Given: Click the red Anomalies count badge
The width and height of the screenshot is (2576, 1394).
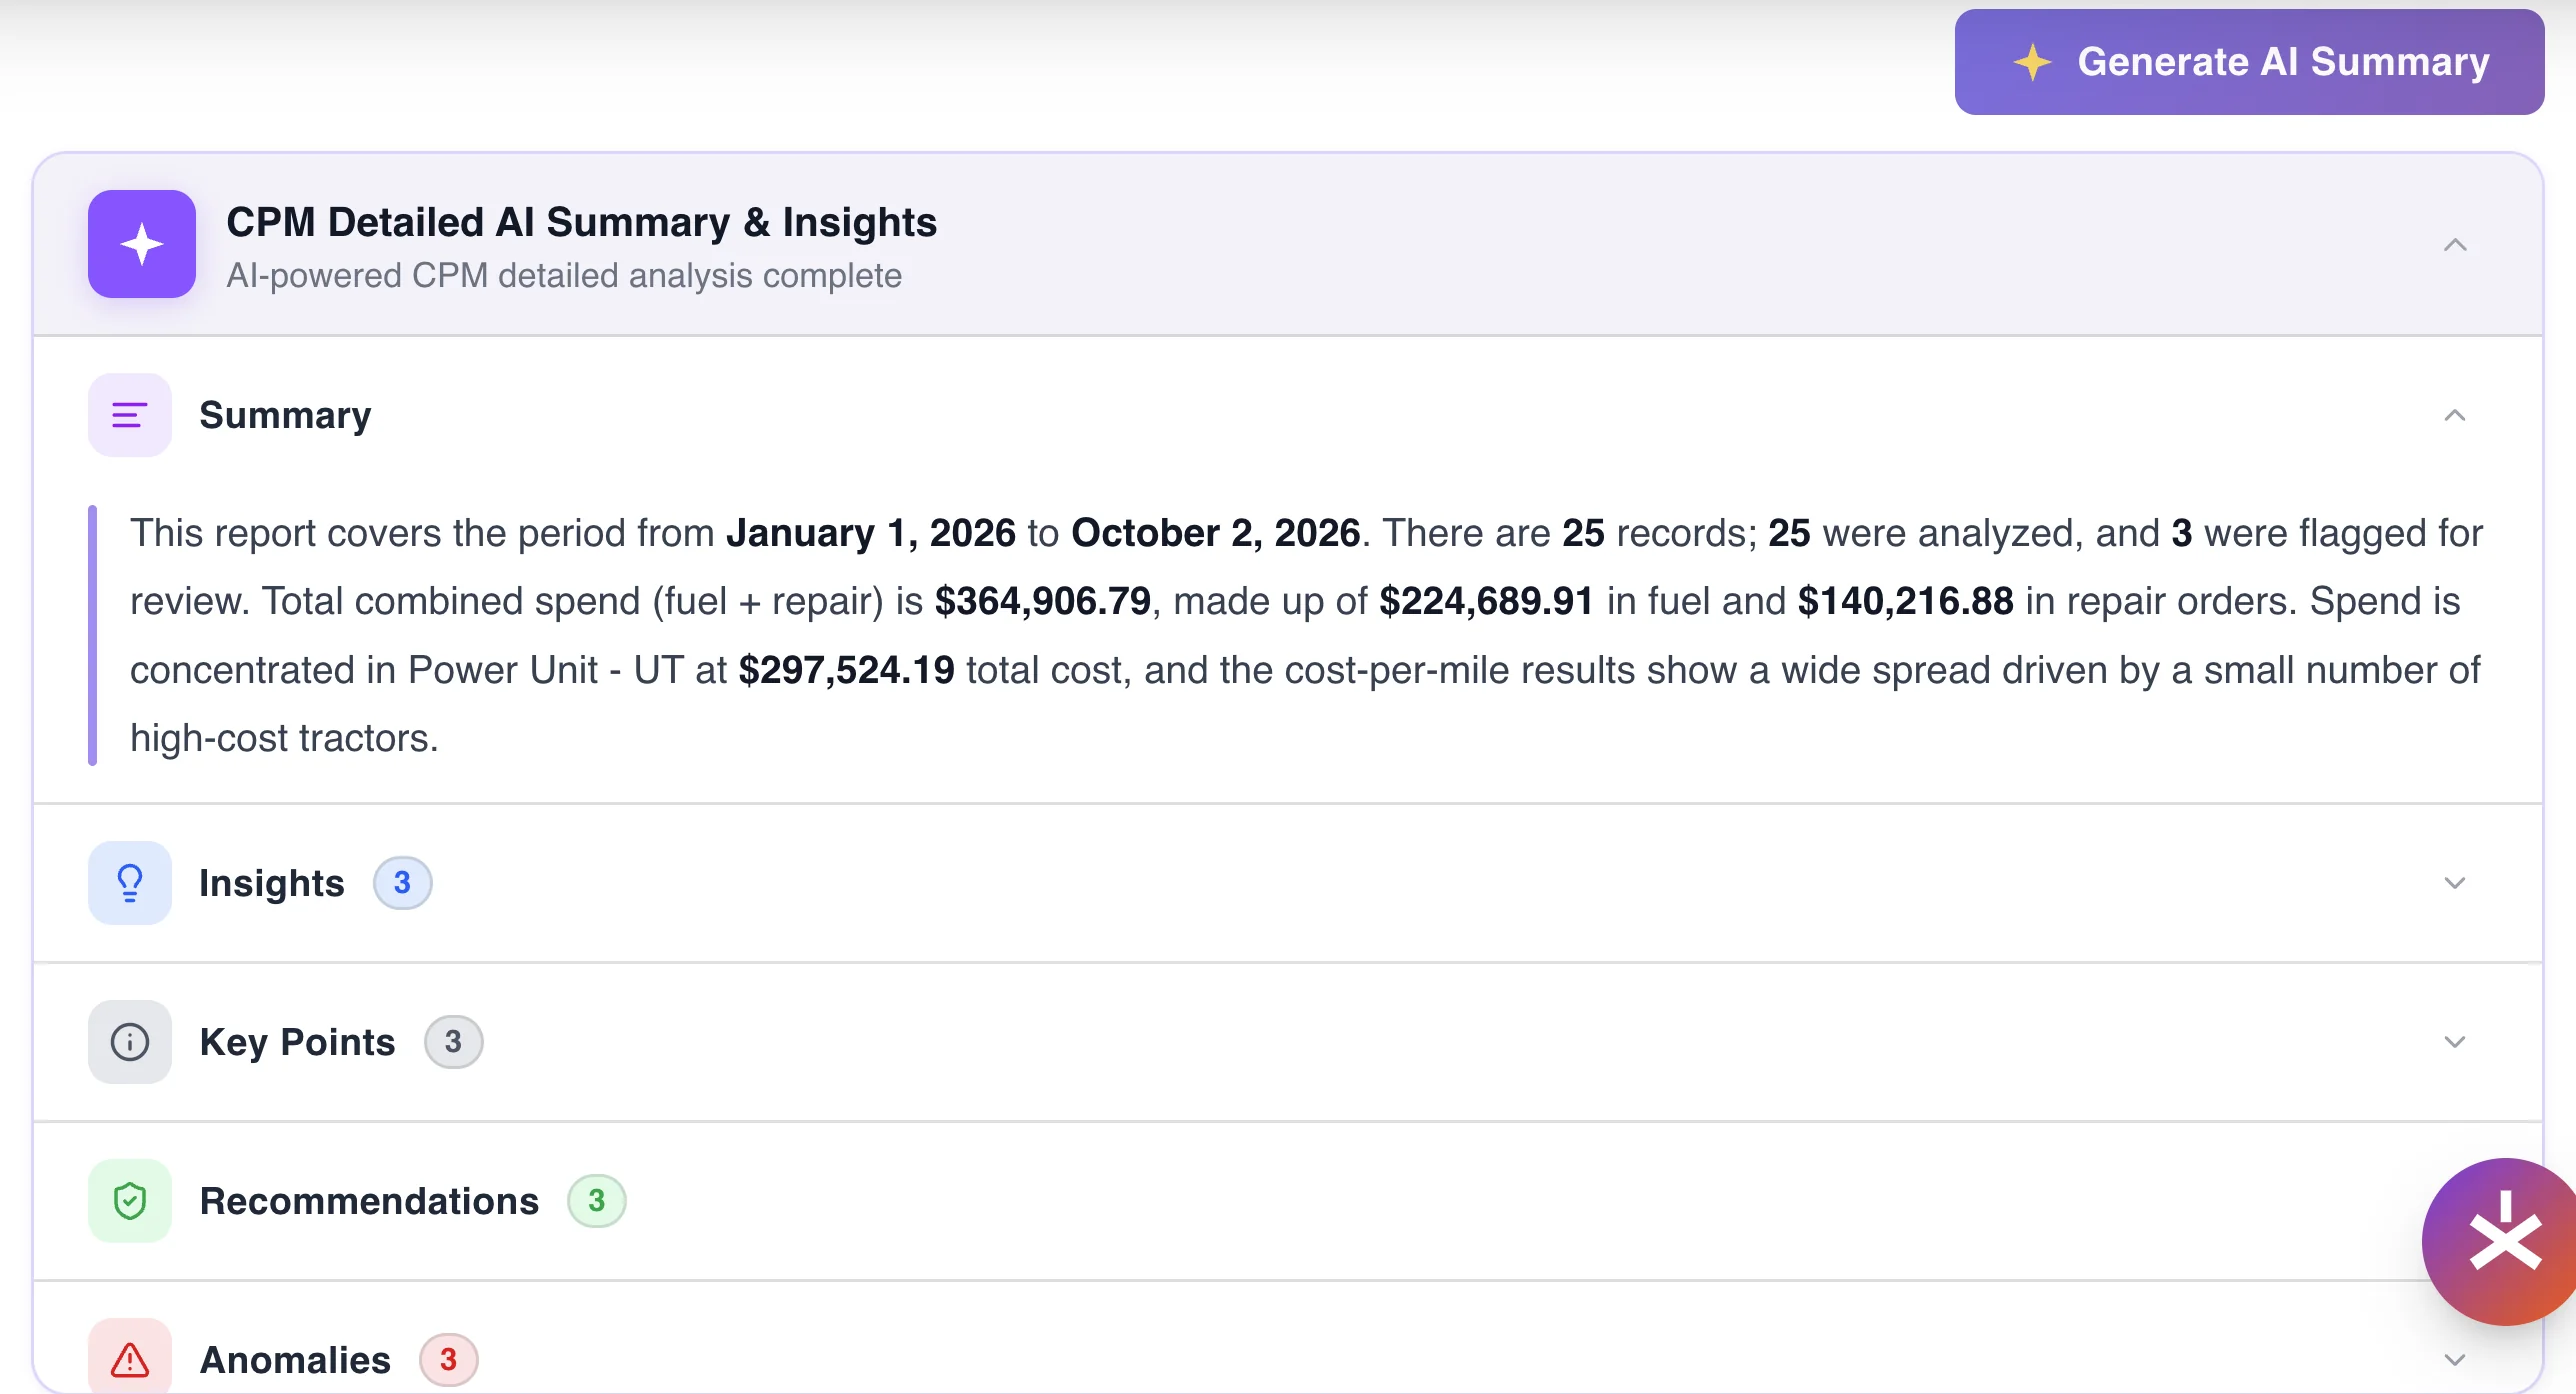Looking at the screenshot, I should click(448, 1360).
